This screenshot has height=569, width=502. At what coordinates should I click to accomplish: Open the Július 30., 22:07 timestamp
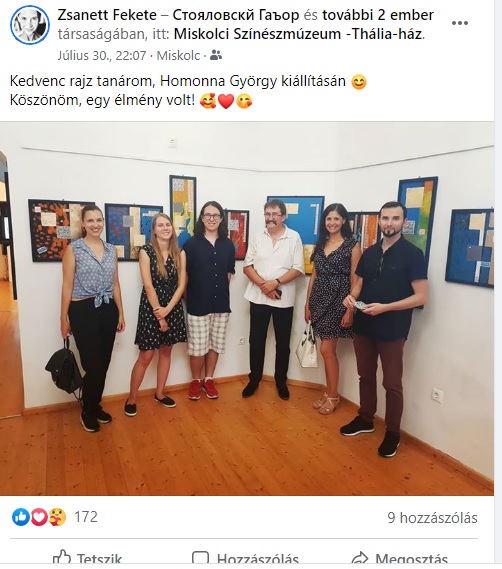(102, 56)
